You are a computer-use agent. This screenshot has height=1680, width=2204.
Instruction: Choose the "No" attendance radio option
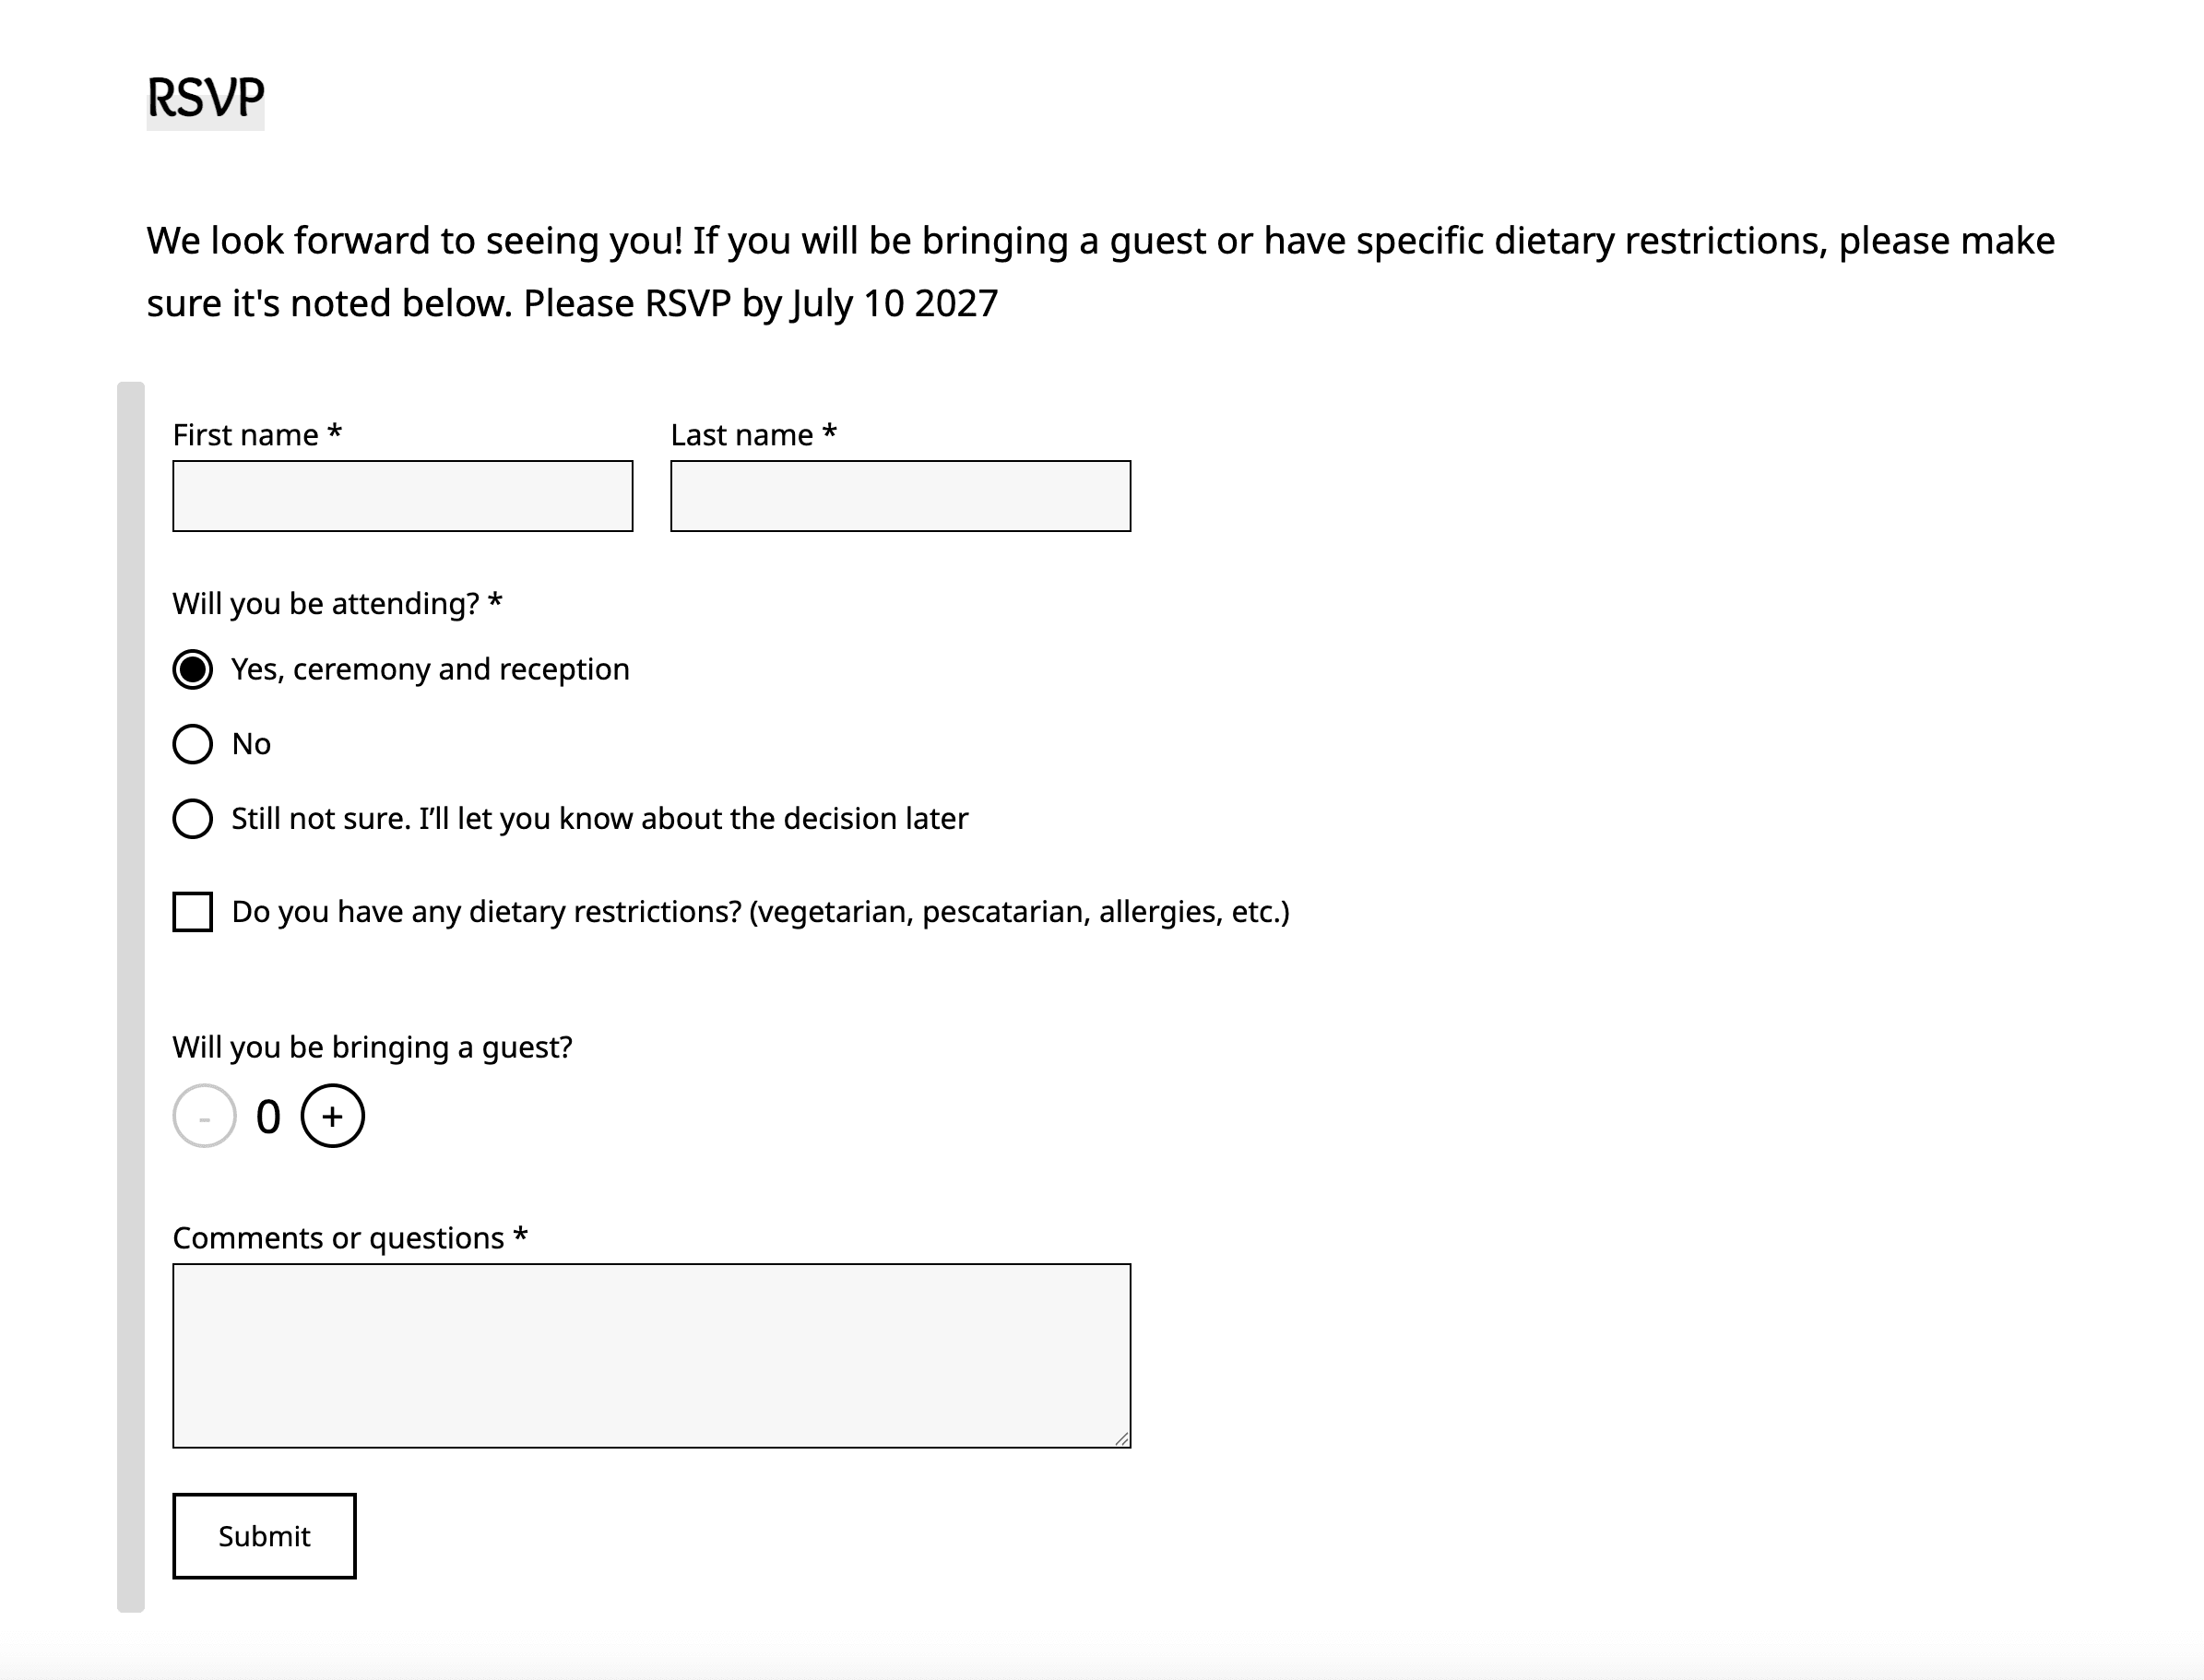point(193,744)
